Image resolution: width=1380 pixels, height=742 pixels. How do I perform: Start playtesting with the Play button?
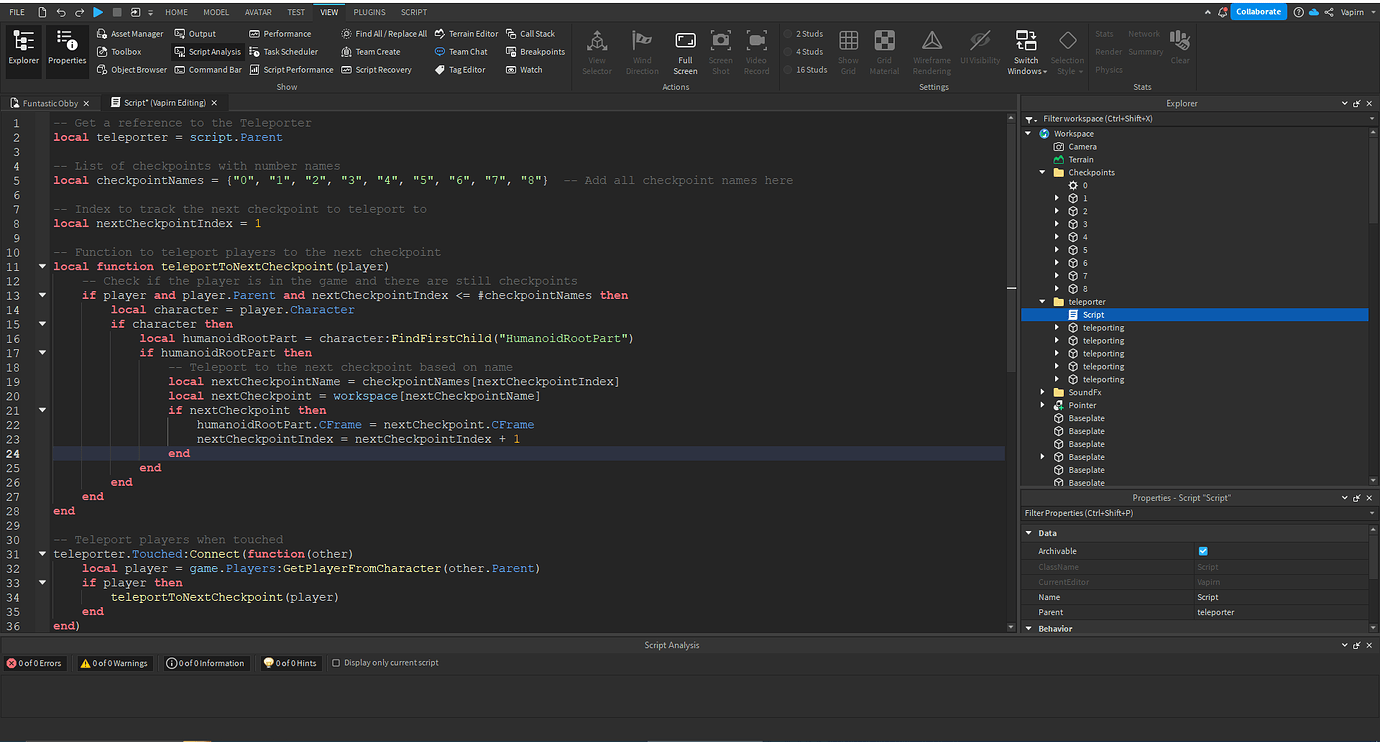point(97,11)
